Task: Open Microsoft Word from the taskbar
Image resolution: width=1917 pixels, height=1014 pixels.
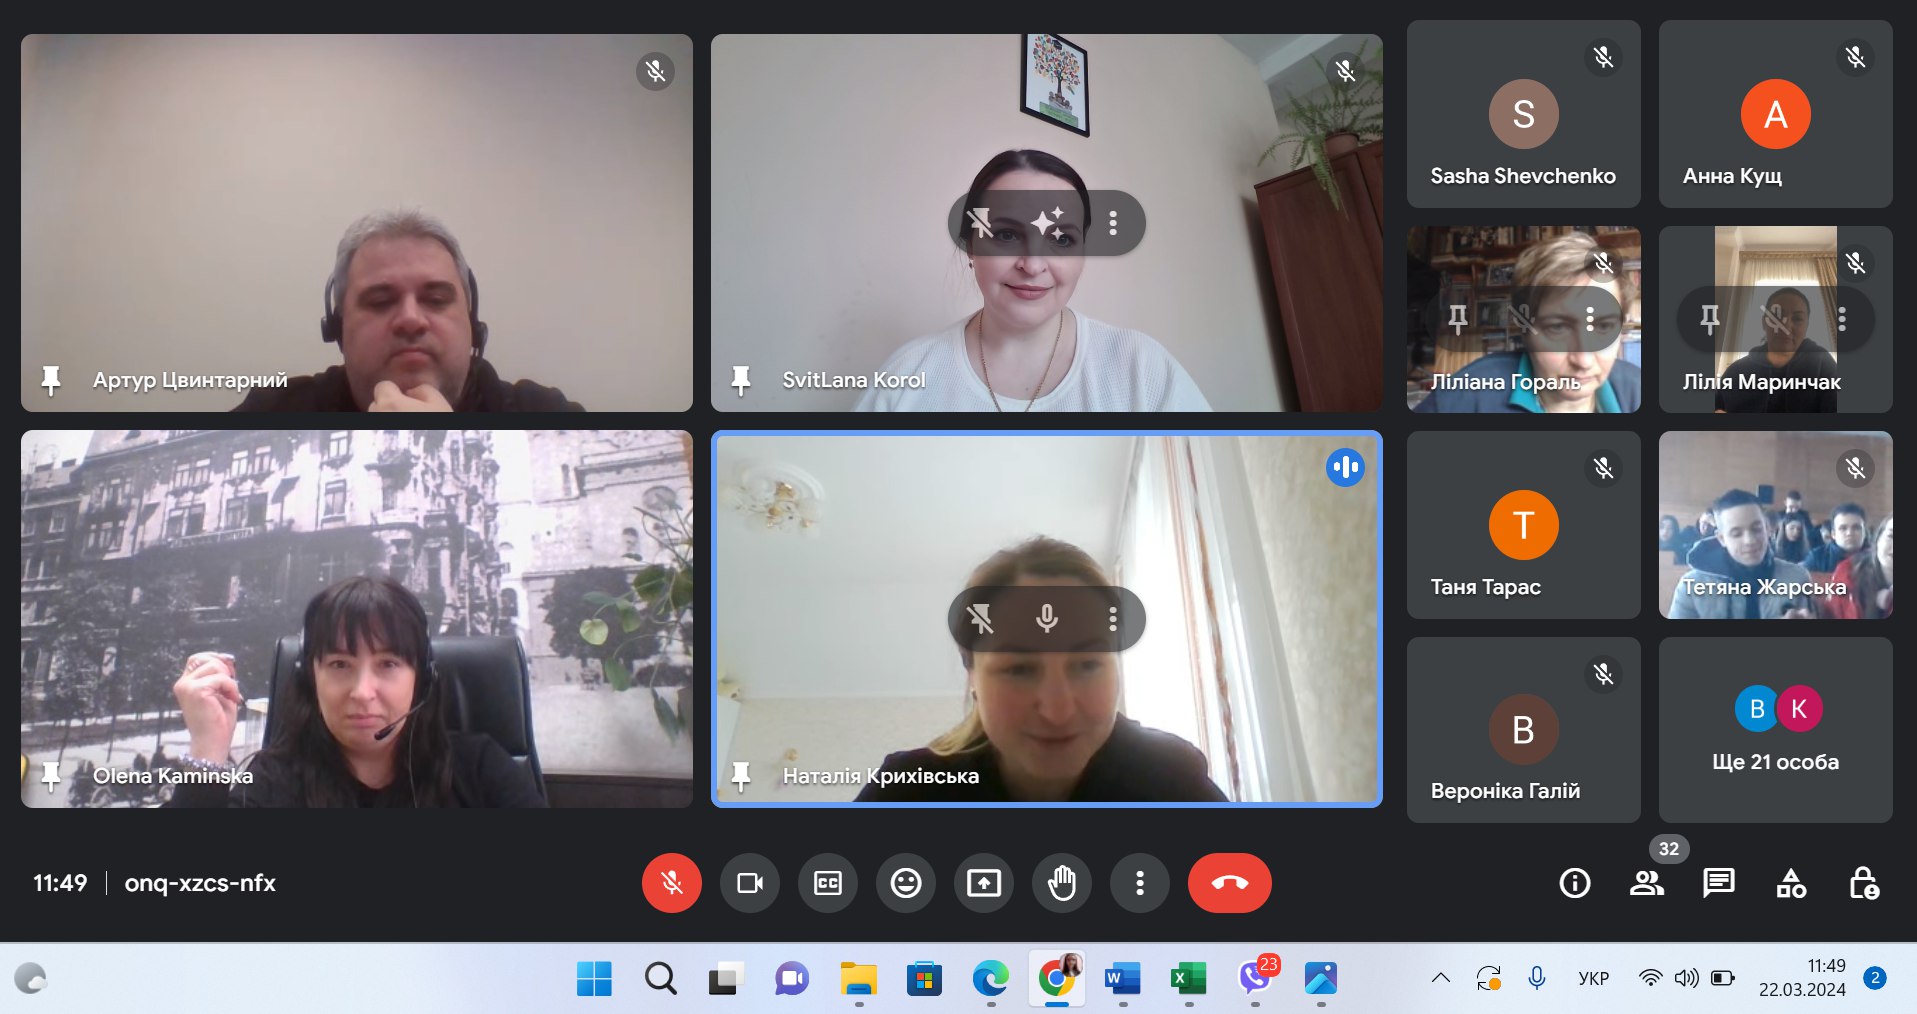Action: coord(1122,978)
